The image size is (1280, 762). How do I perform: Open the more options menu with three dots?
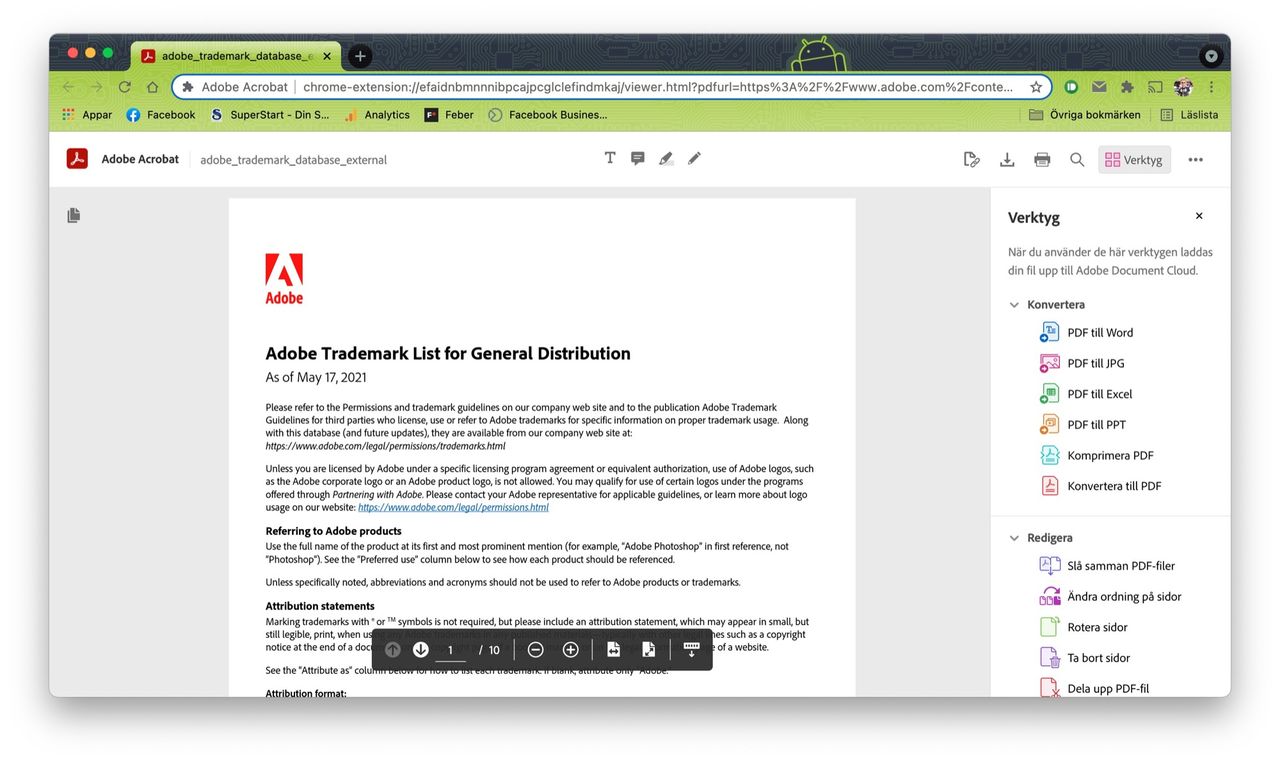[x=1195, y=158]
